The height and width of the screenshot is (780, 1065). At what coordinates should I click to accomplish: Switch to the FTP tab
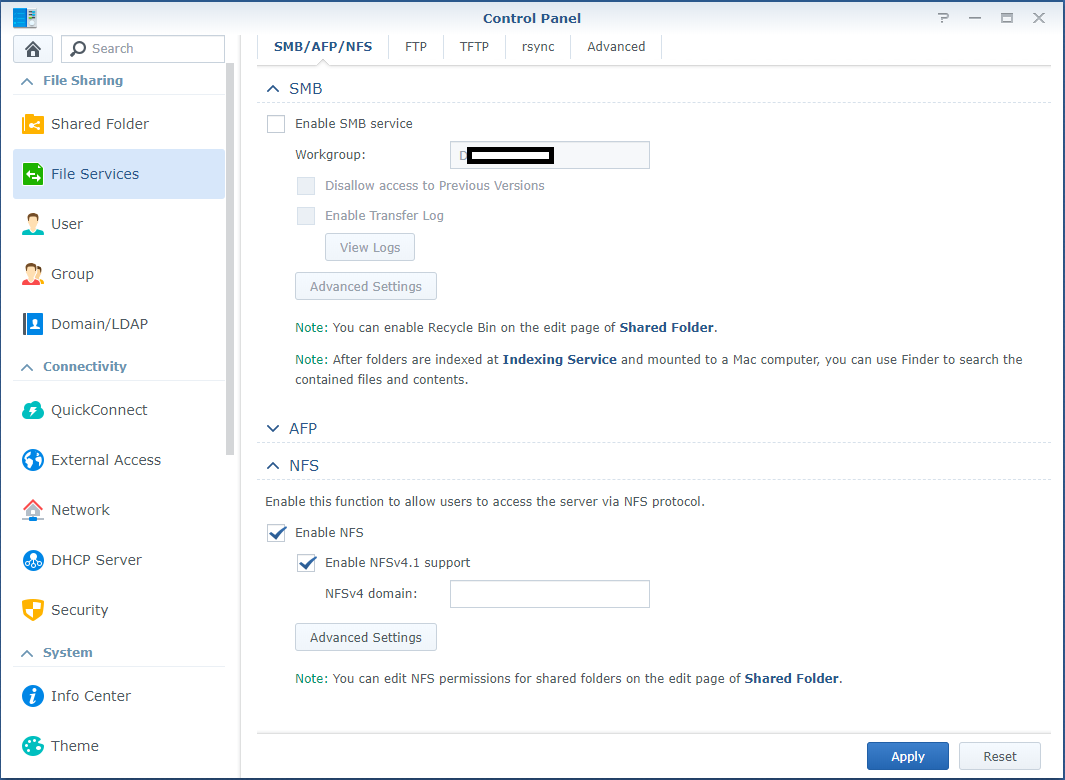click(416, 47)
